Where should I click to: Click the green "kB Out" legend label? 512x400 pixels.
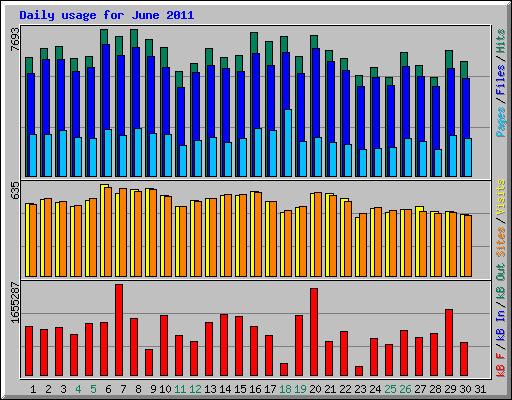click(501, 282)
